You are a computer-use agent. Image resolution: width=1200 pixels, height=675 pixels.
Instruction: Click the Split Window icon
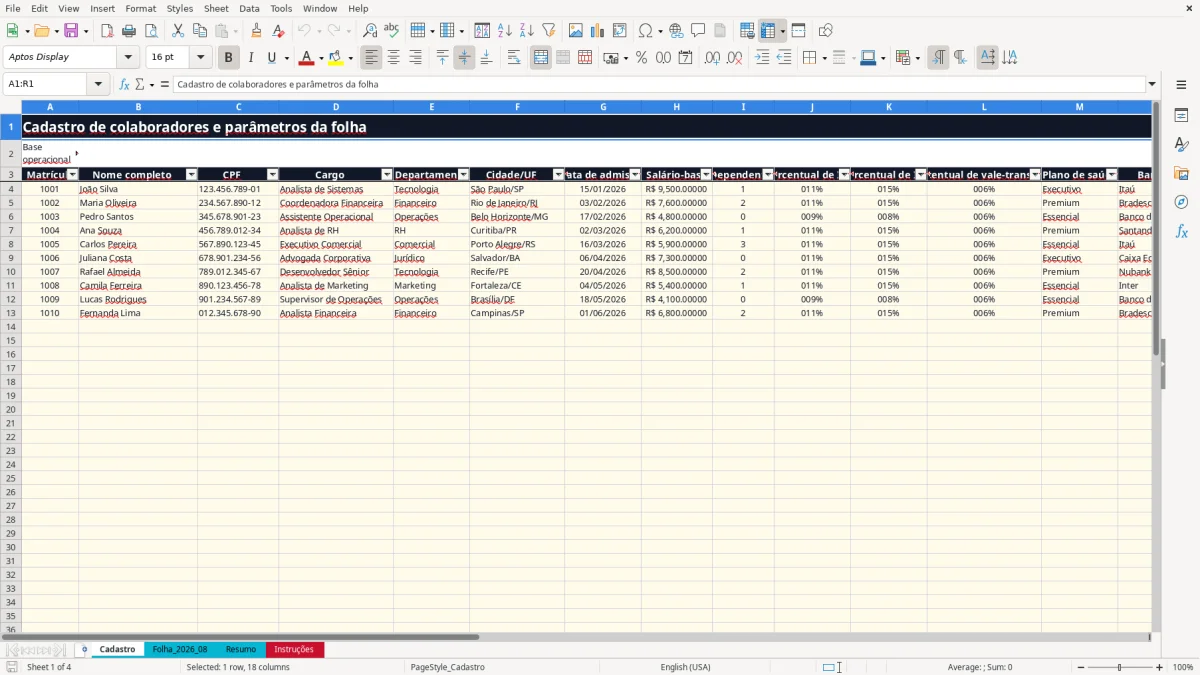coord(799,31)
